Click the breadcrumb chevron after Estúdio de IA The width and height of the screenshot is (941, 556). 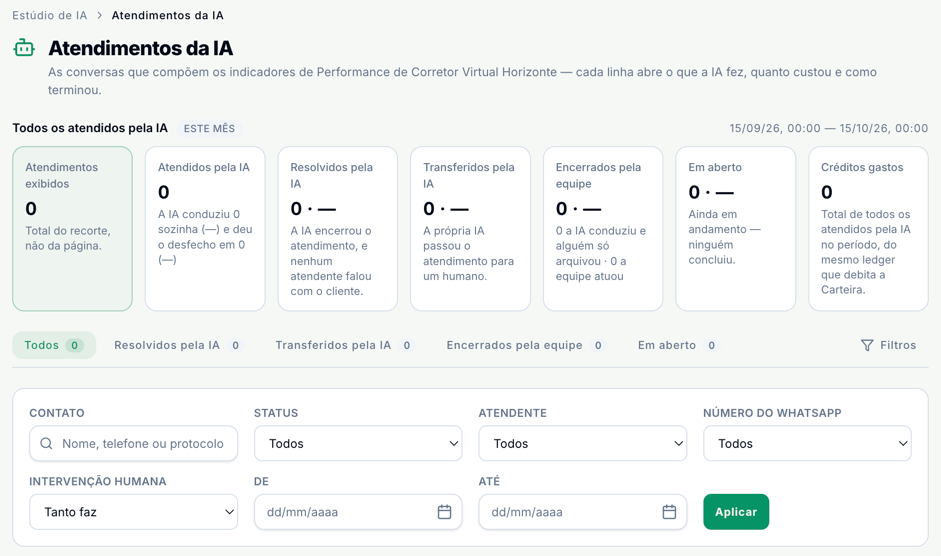pos(100,16)
